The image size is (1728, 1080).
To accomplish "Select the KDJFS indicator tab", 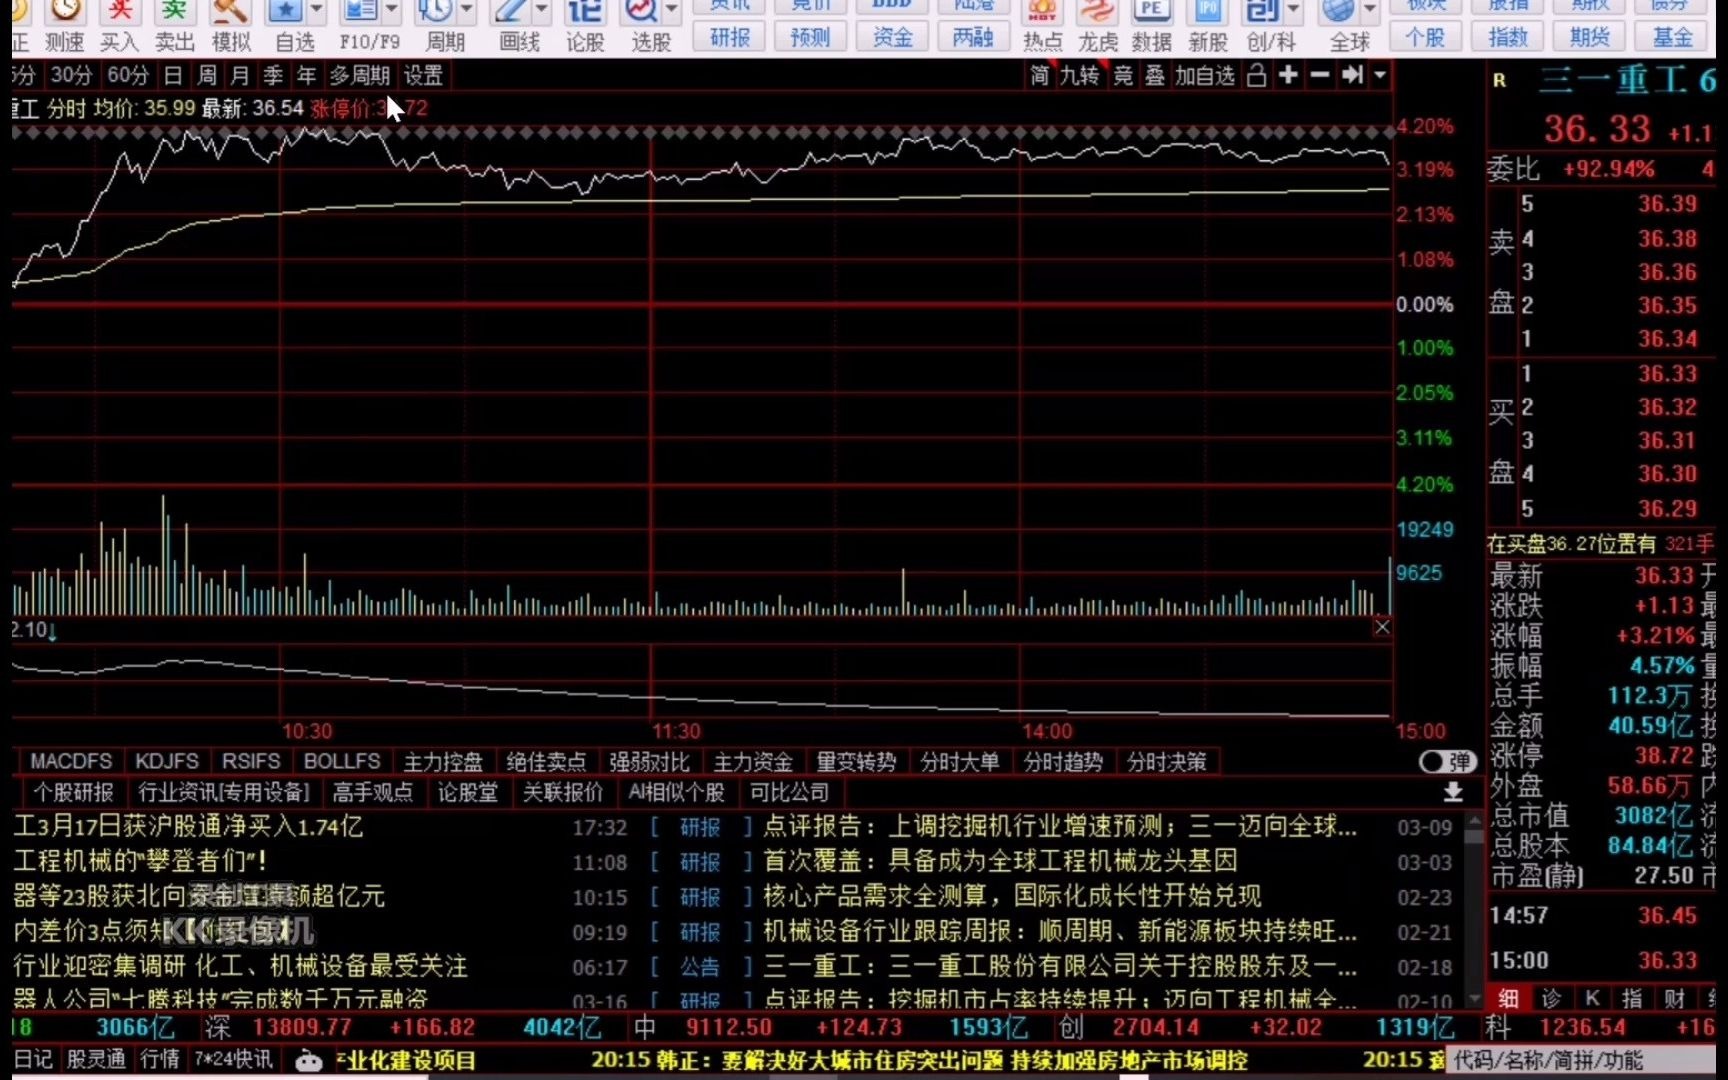I will [x=167, y=761].
